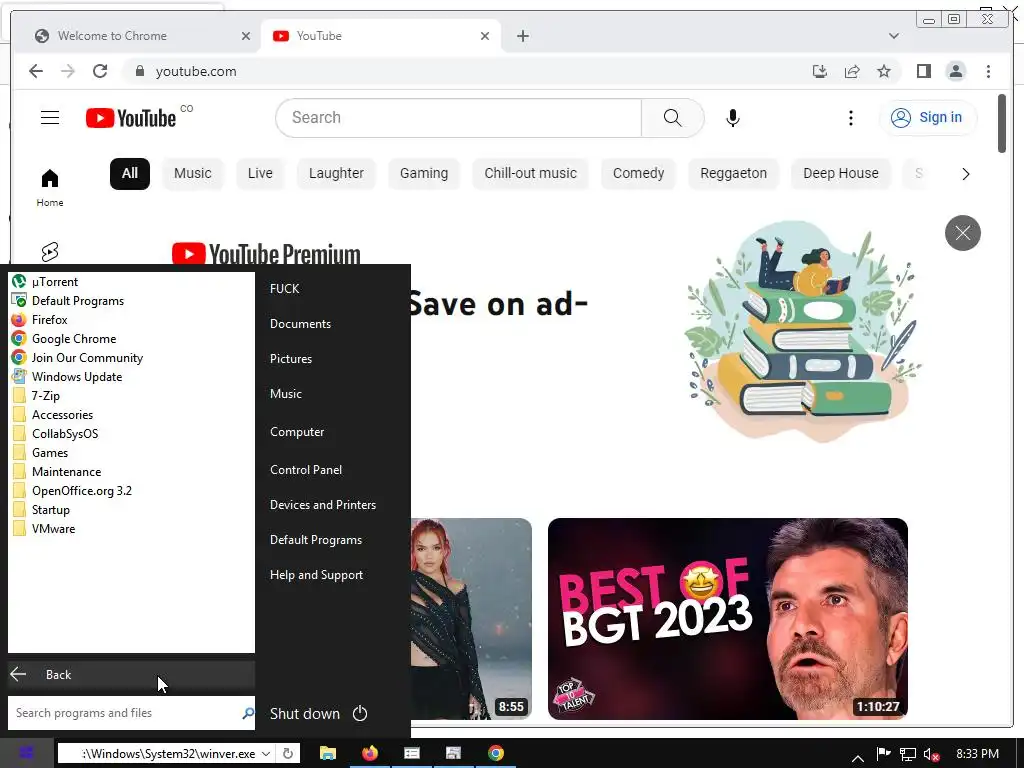Viewport: 1024px width, 768px height.
Task: Close the YouTube tab
Action: pyautogui.click(x=485, y=36)
